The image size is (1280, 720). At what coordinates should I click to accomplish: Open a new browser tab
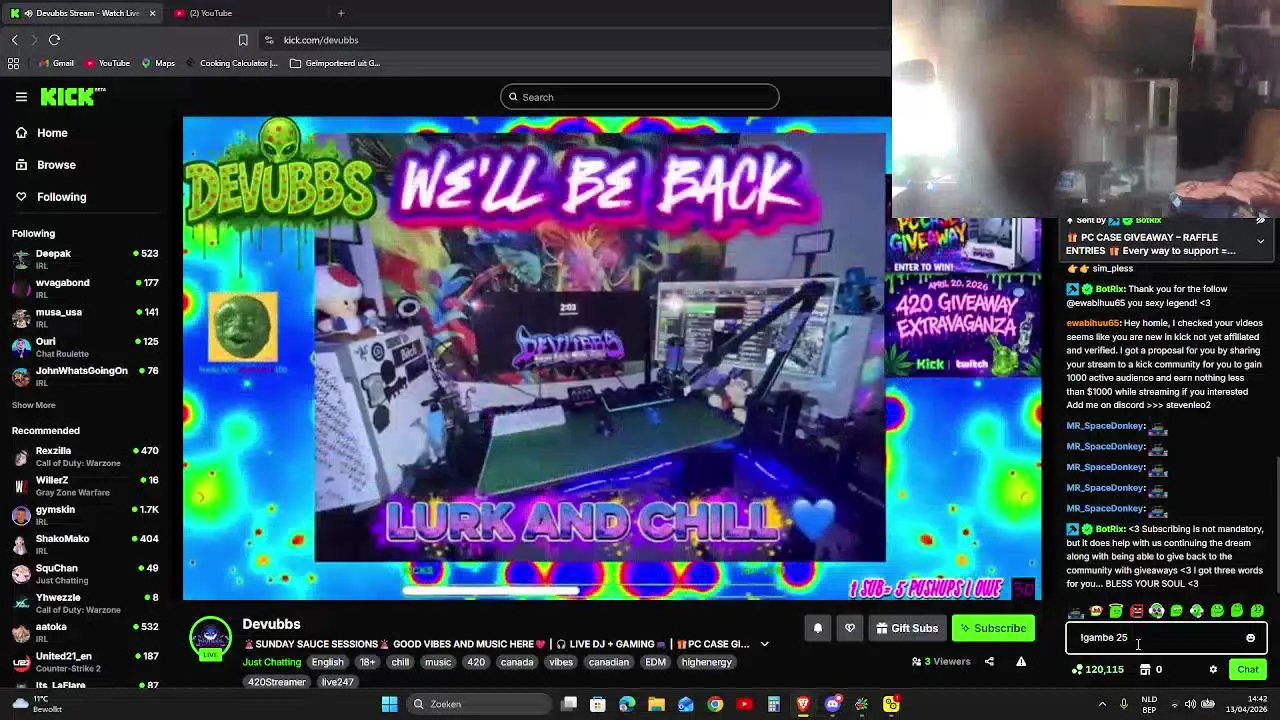click(341, 13)
